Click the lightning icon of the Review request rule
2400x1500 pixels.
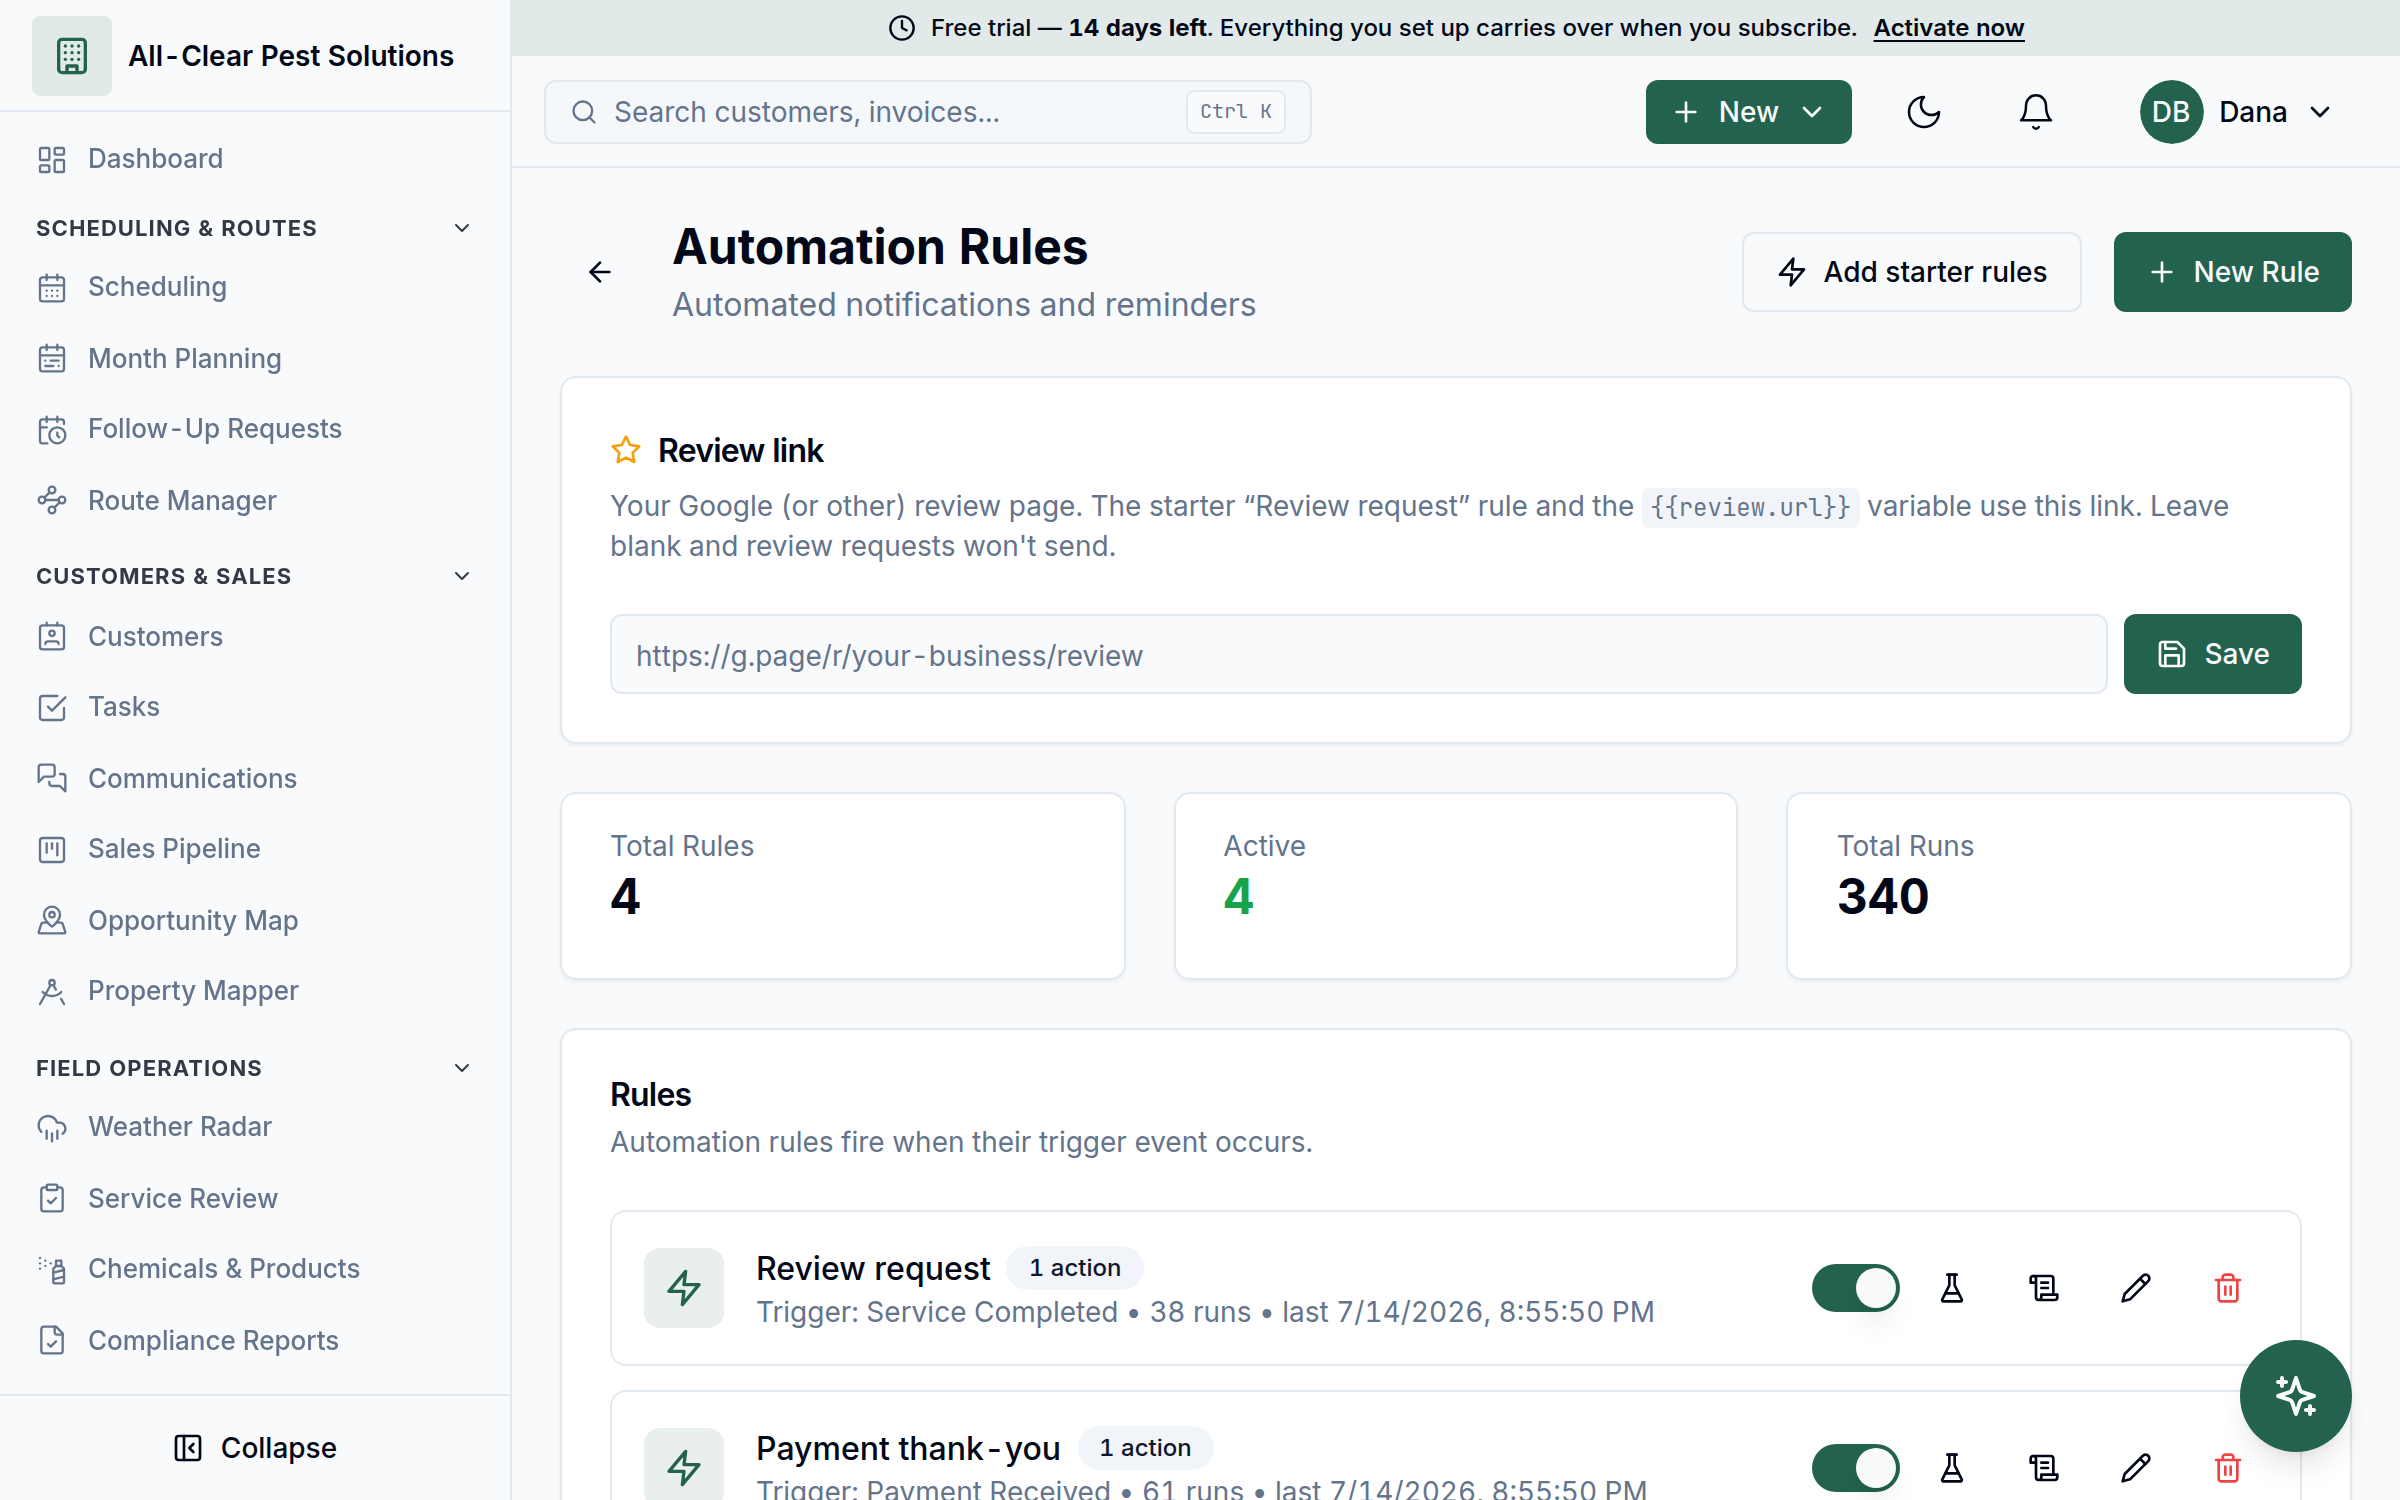(x=684, y=1288)
